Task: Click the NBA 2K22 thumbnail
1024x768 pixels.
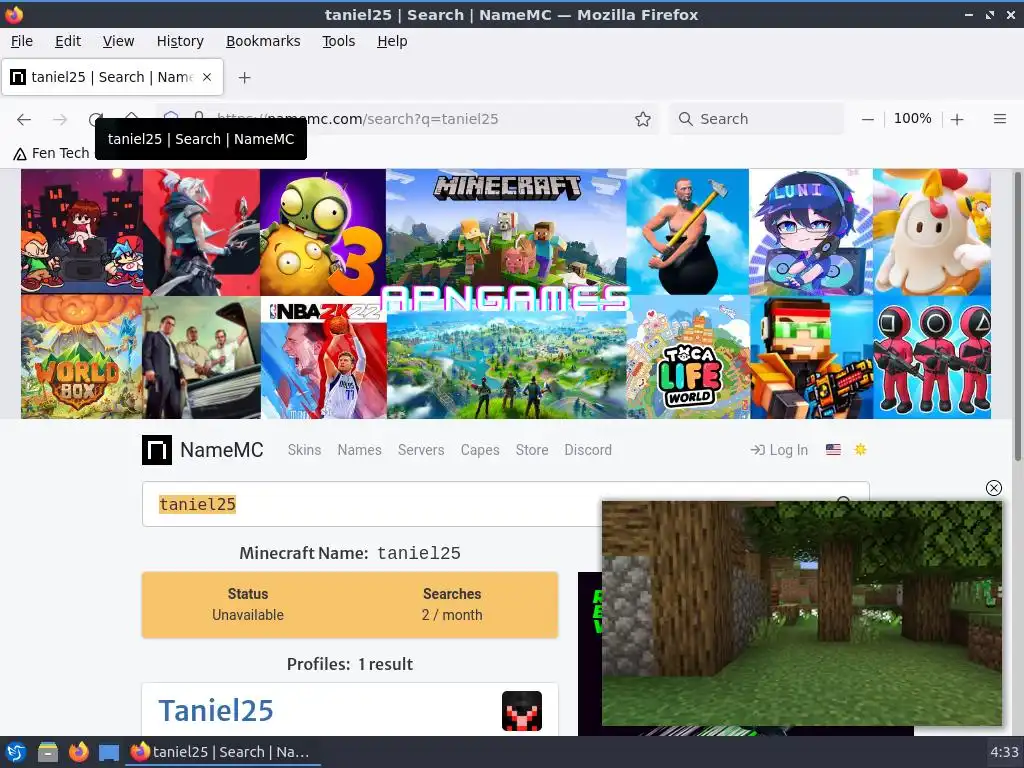Action: (x=324, y=357)
